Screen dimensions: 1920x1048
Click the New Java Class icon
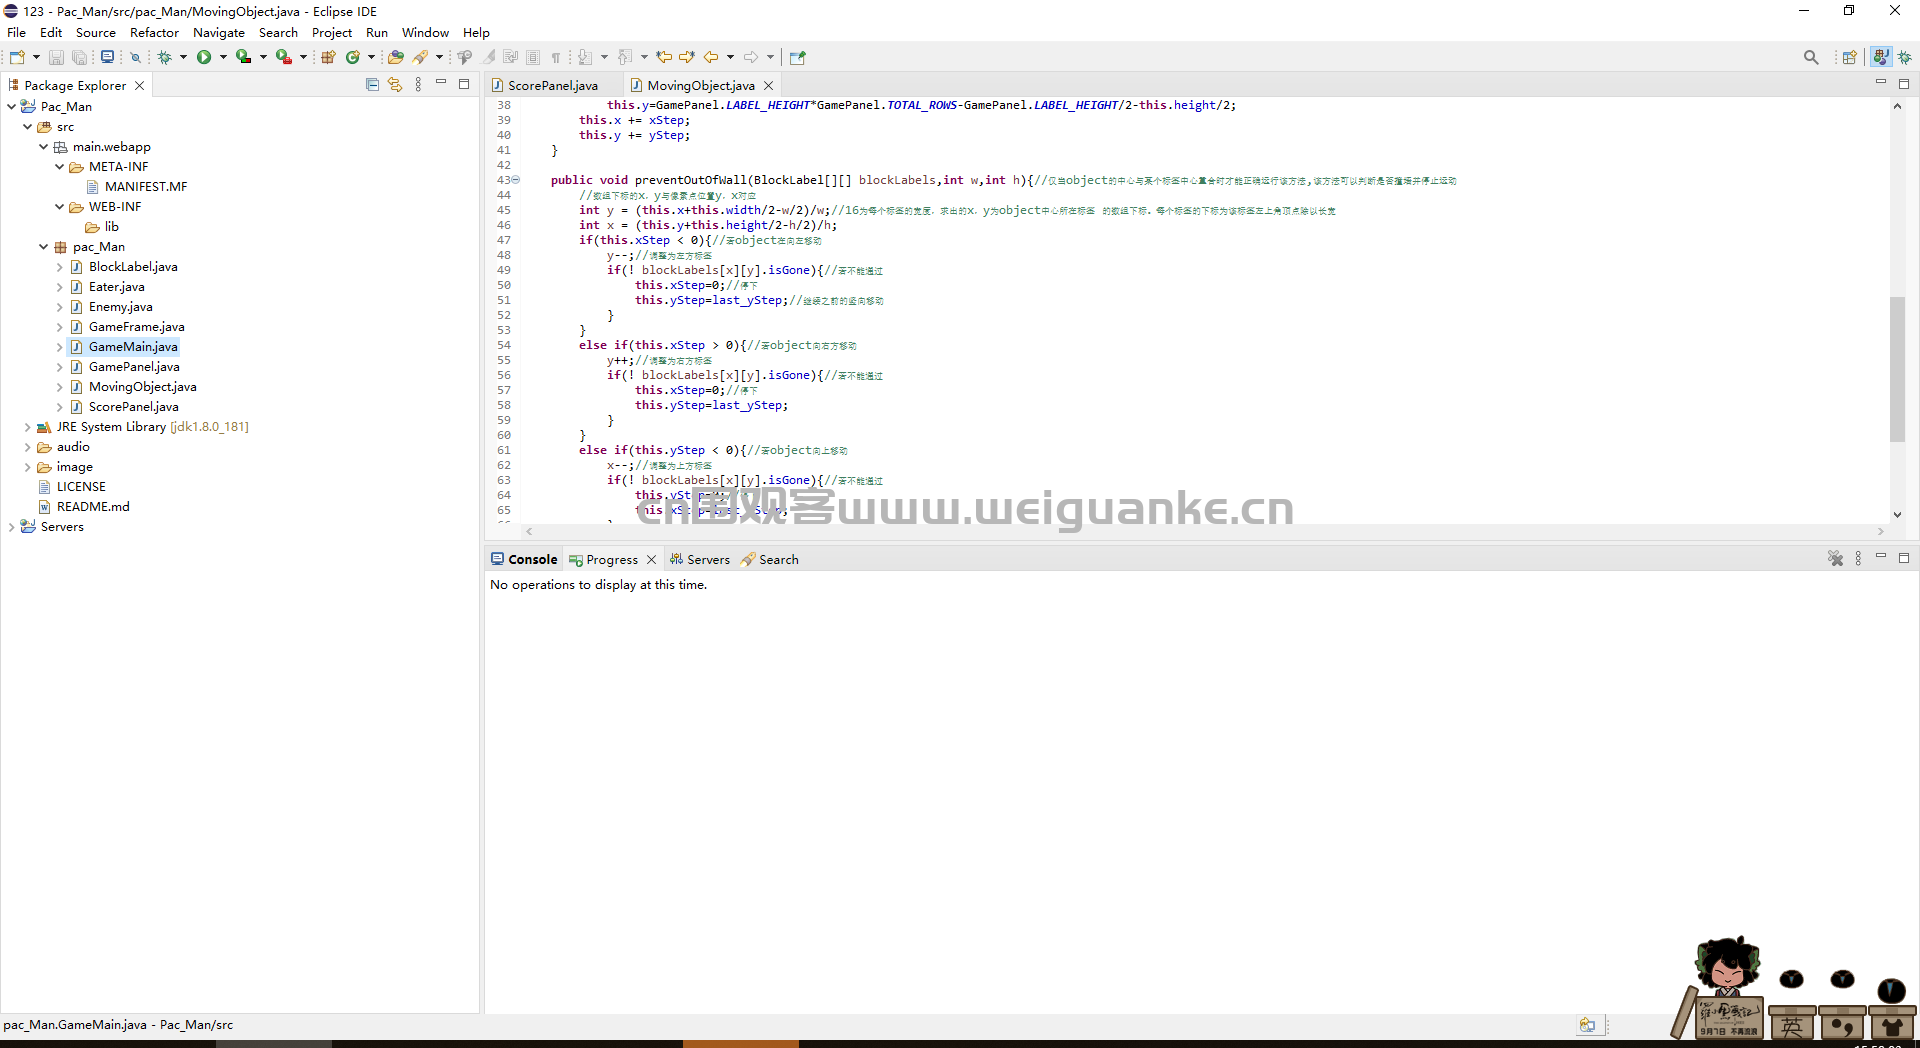pyautogui.click(x=352, y=57)
